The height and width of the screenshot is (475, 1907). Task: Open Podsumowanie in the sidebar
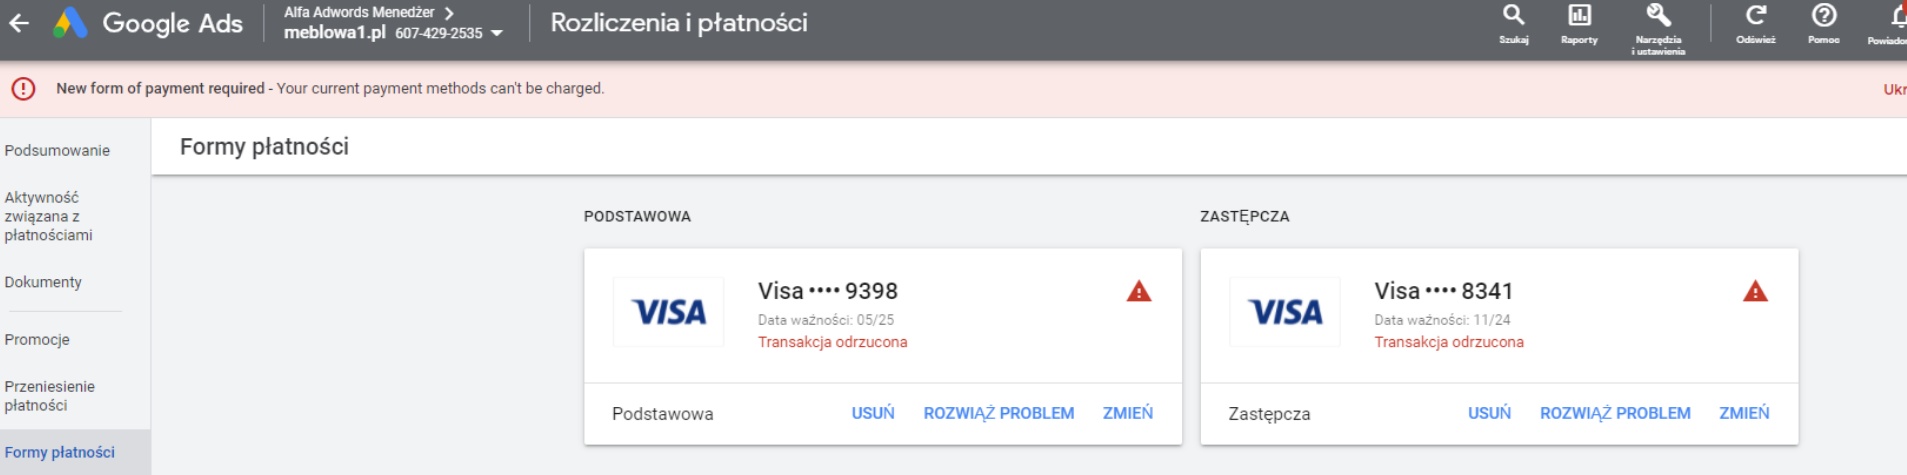57,151
